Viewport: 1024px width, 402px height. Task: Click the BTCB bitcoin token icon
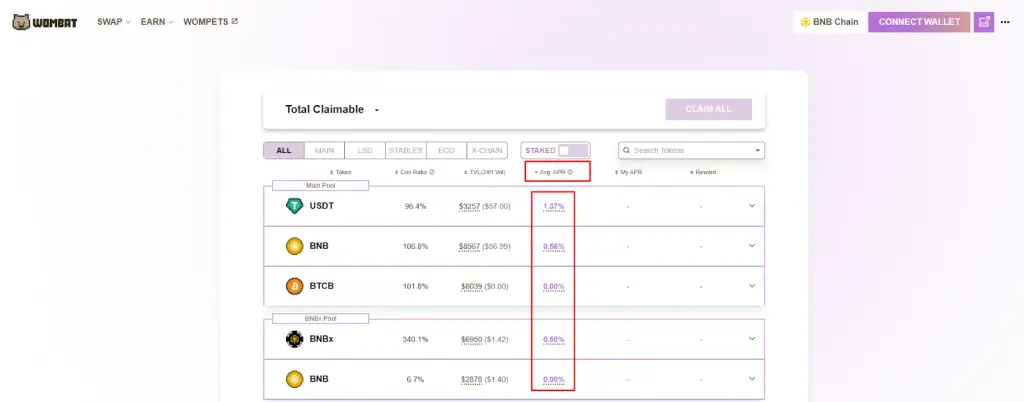coord(295,286)
